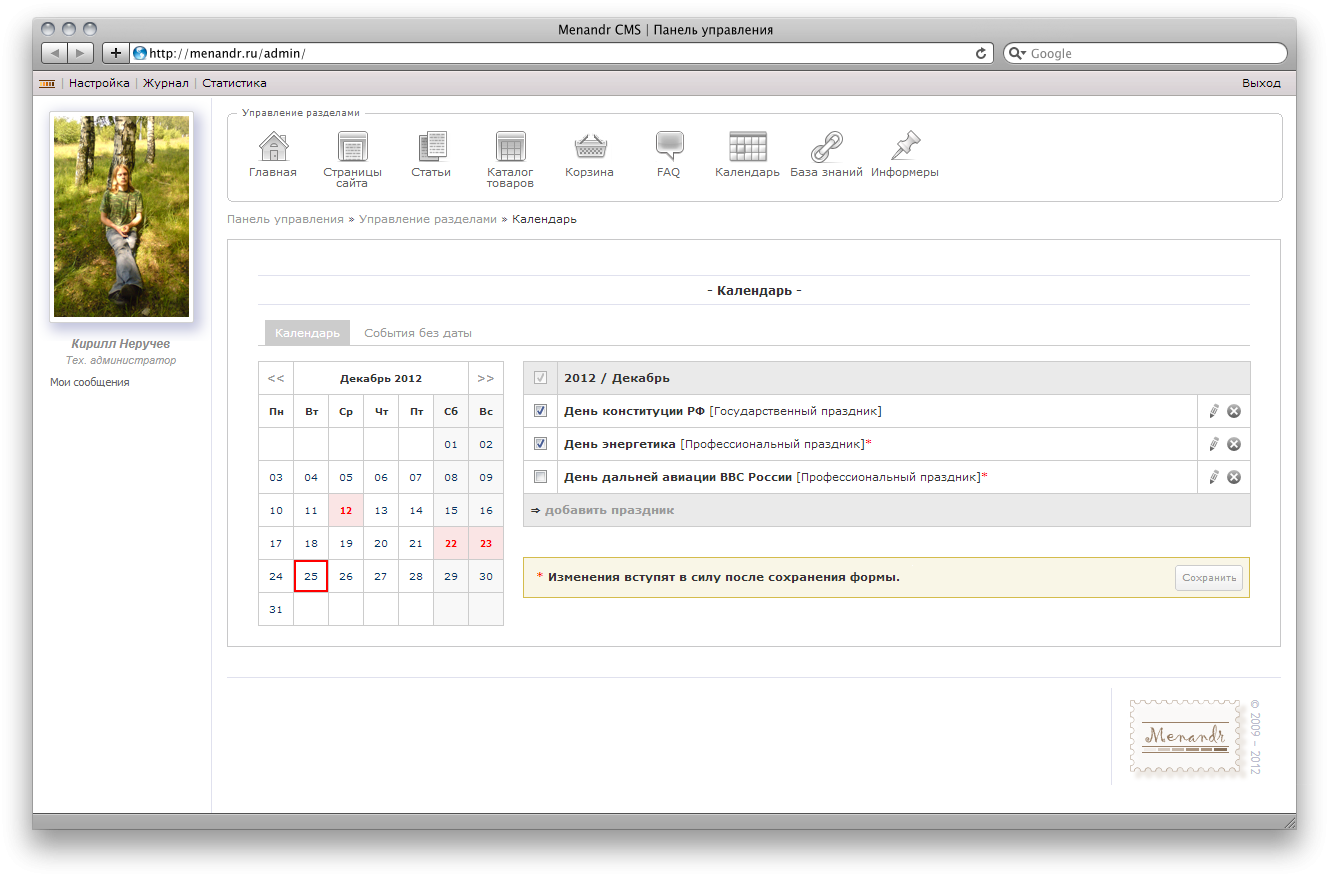Enable checkbox for День дальней авиации ВВС России

coord(541,477)
